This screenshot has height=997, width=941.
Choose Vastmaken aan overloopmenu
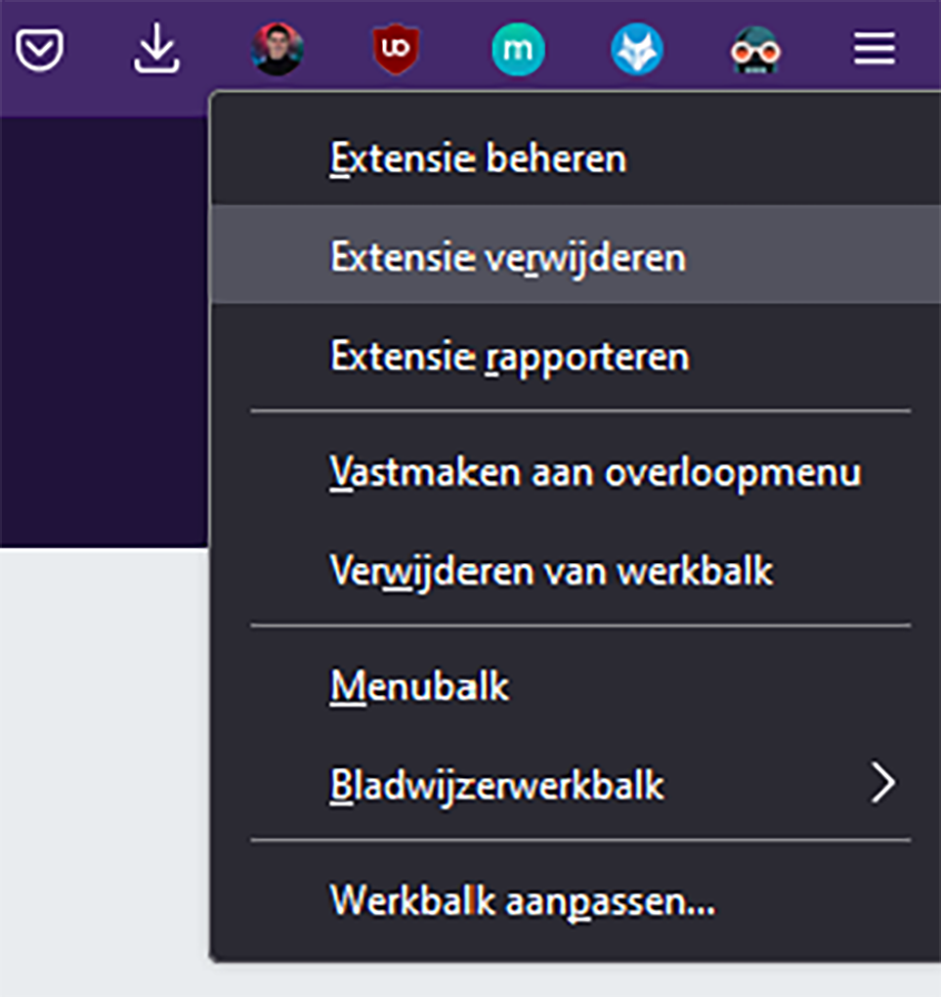(576, 472)
